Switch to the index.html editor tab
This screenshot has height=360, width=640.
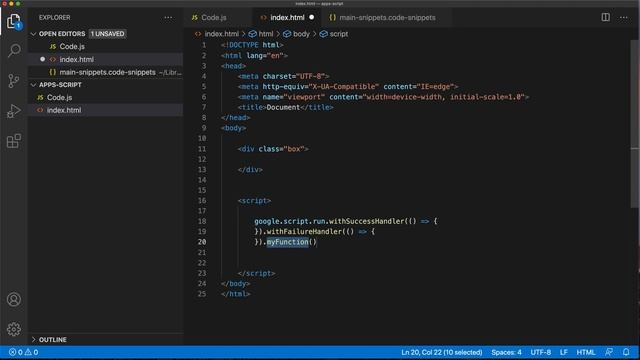coord(287,18)
